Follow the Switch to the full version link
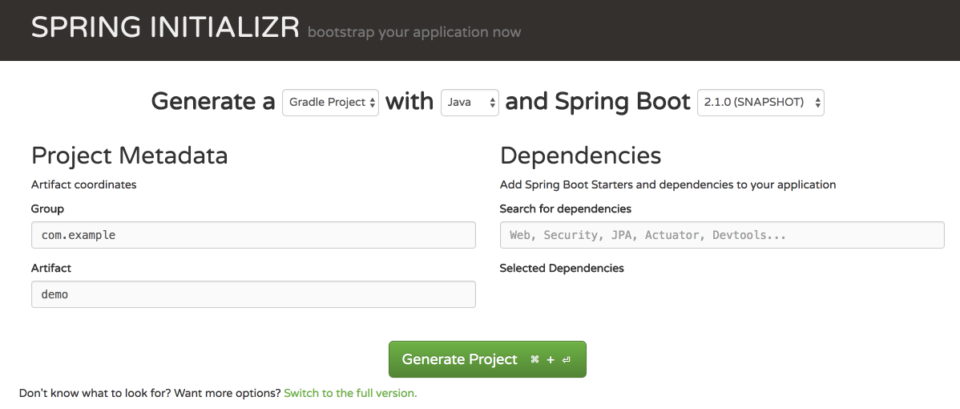 [x=350, y=393]
